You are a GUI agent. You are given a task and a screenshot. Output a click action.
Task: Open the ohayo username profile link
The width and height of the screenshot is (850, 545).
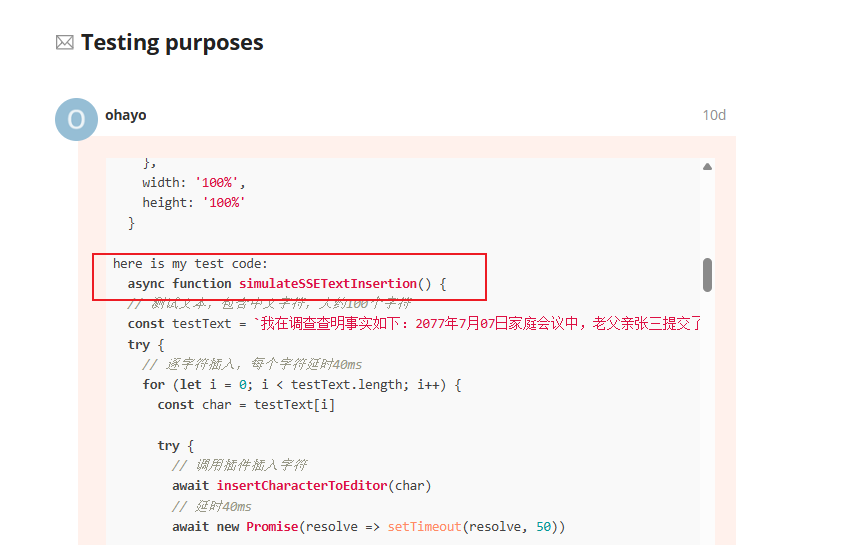point(126,115)
